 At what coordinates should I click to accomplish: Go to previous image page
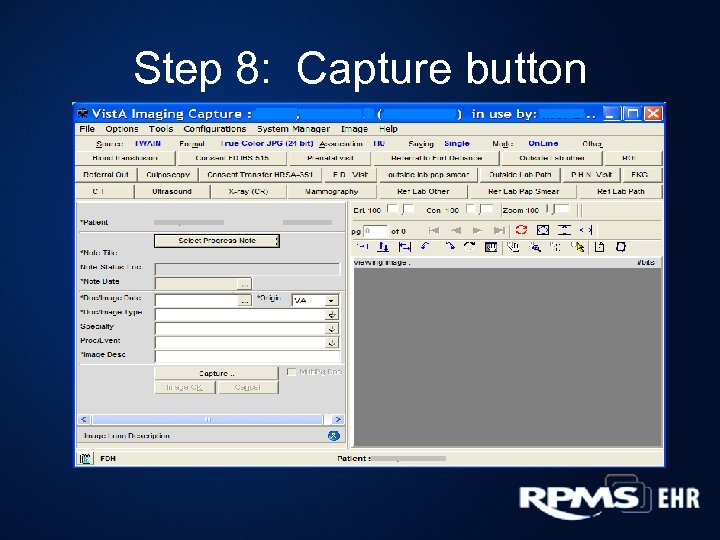(x=456, y=231)
